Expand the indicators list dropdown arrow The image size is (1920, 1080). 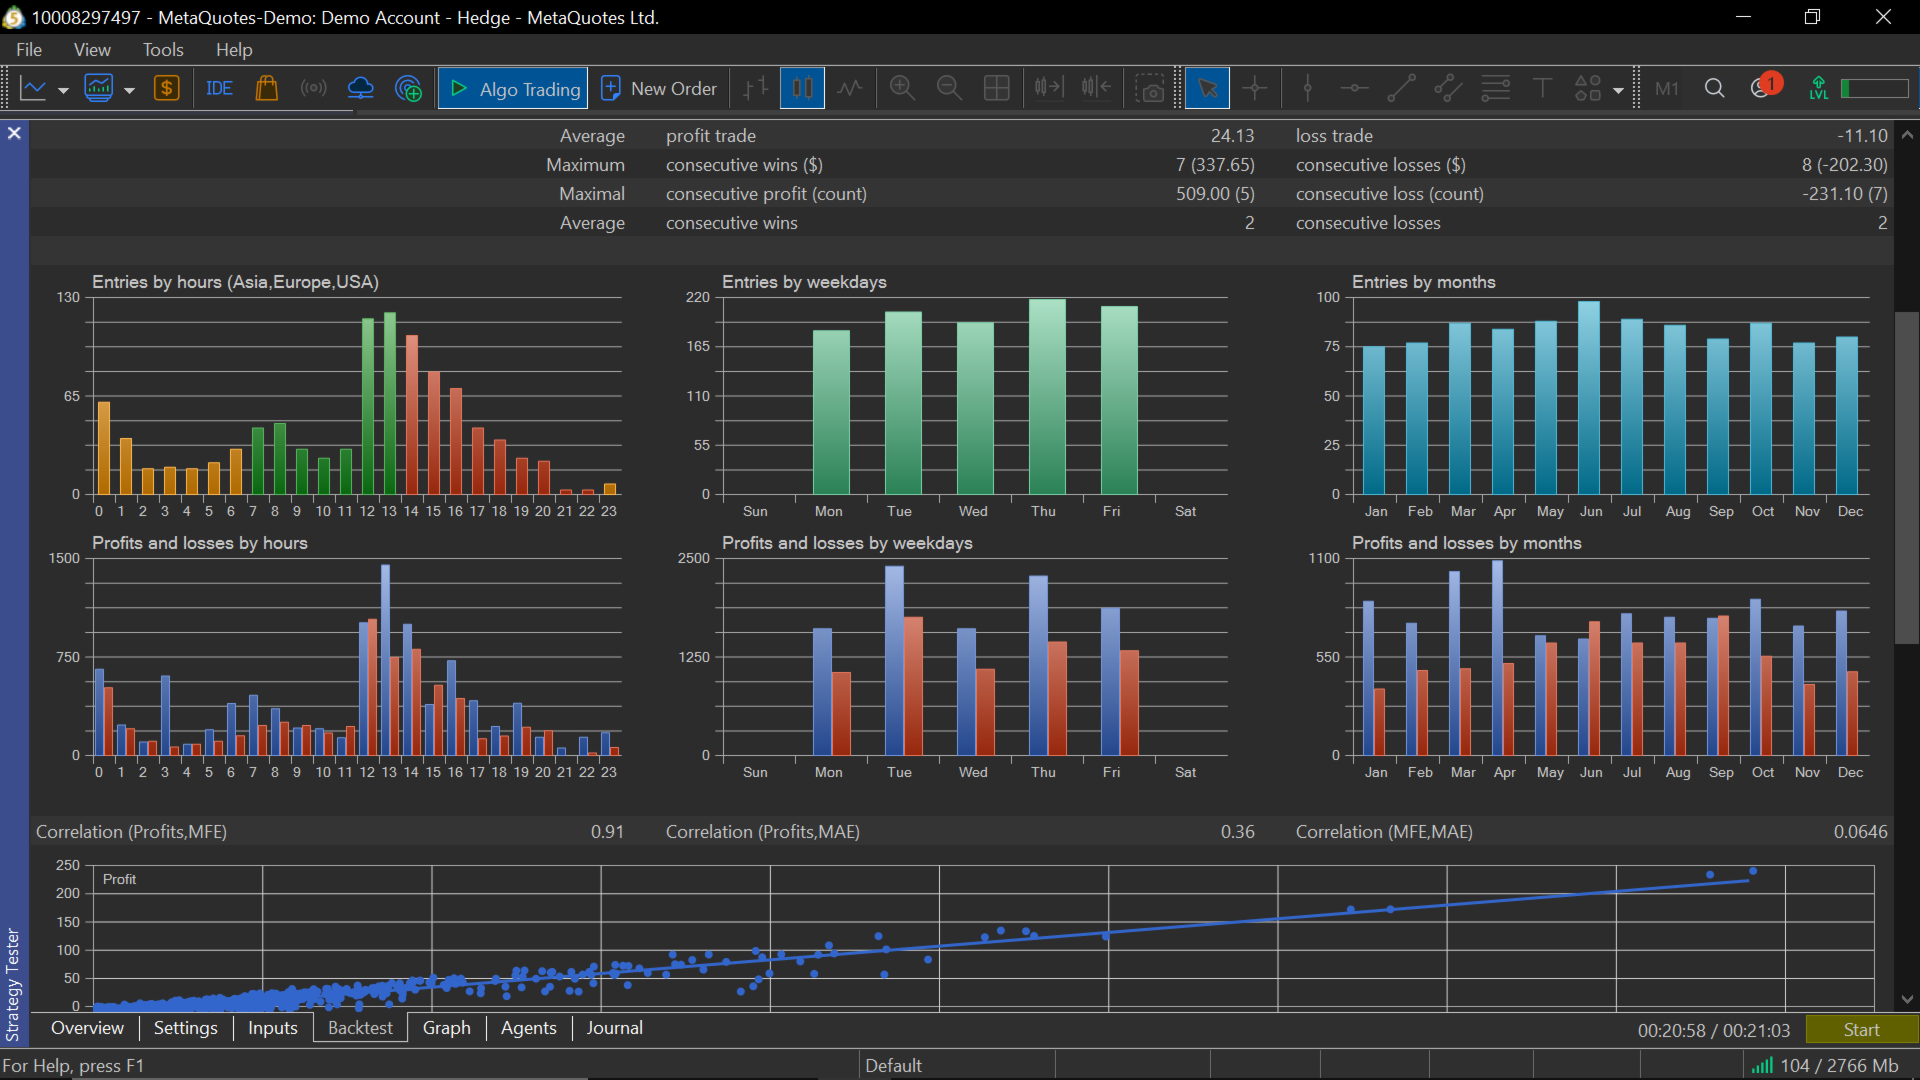tap(129, 90)
